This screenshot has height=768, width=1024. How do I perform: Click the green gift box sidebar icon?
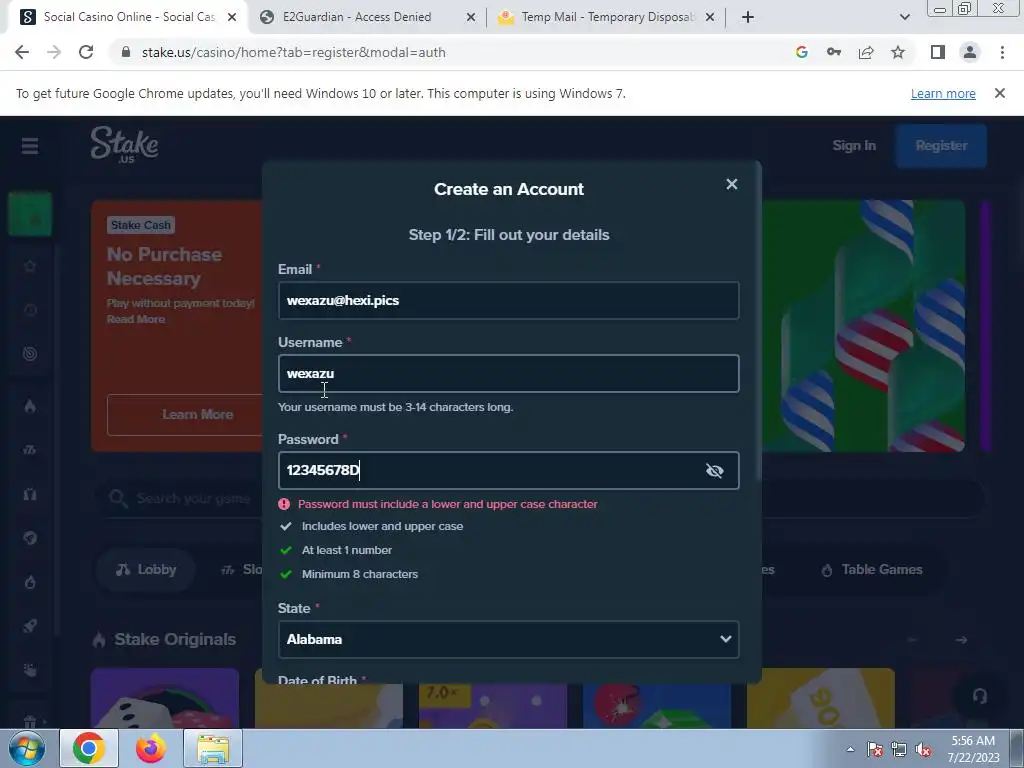(29, 214)
